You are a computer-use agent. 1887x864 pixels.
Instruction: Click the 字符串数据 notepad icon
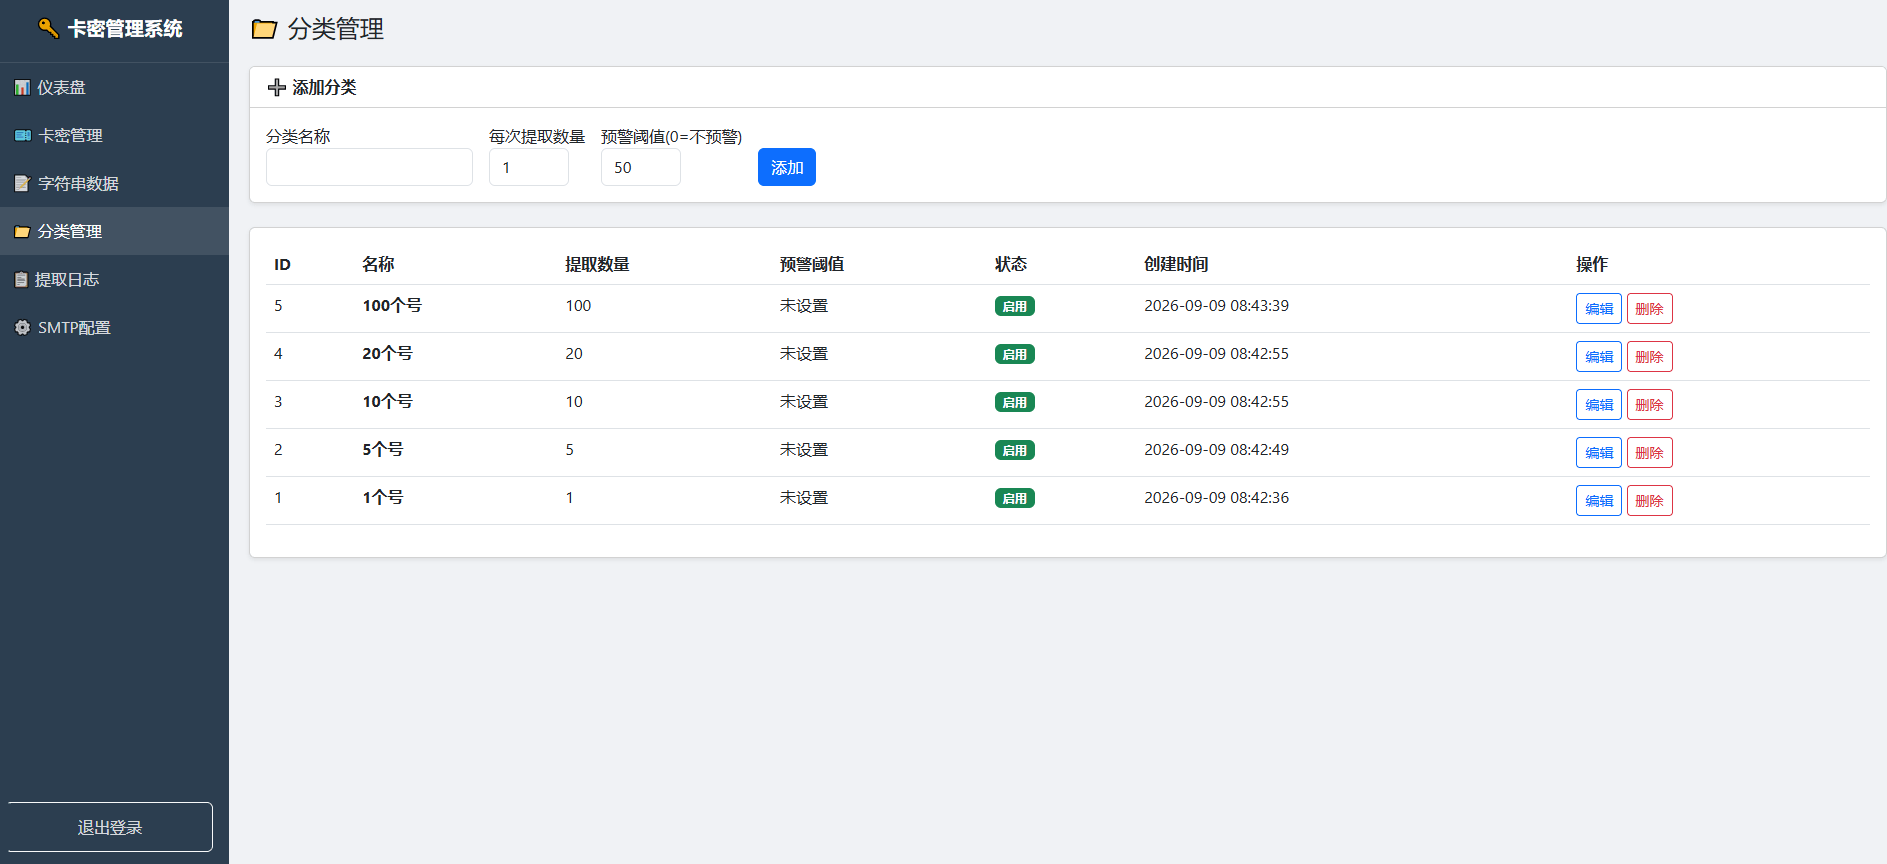[x=23, y=184]
